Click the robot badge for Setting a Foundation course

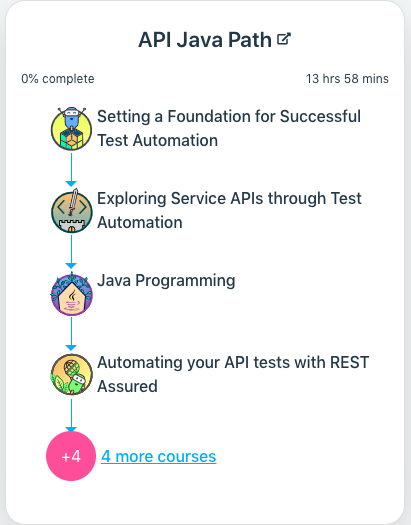[71, 129]
